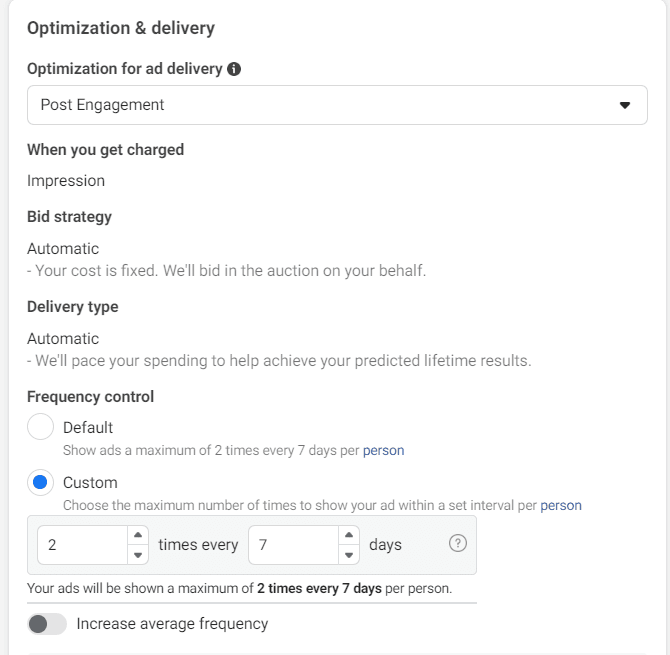670x655 pixels.
Task: Select the Custom frequency control radio button
Action: [x=40, y=483]
